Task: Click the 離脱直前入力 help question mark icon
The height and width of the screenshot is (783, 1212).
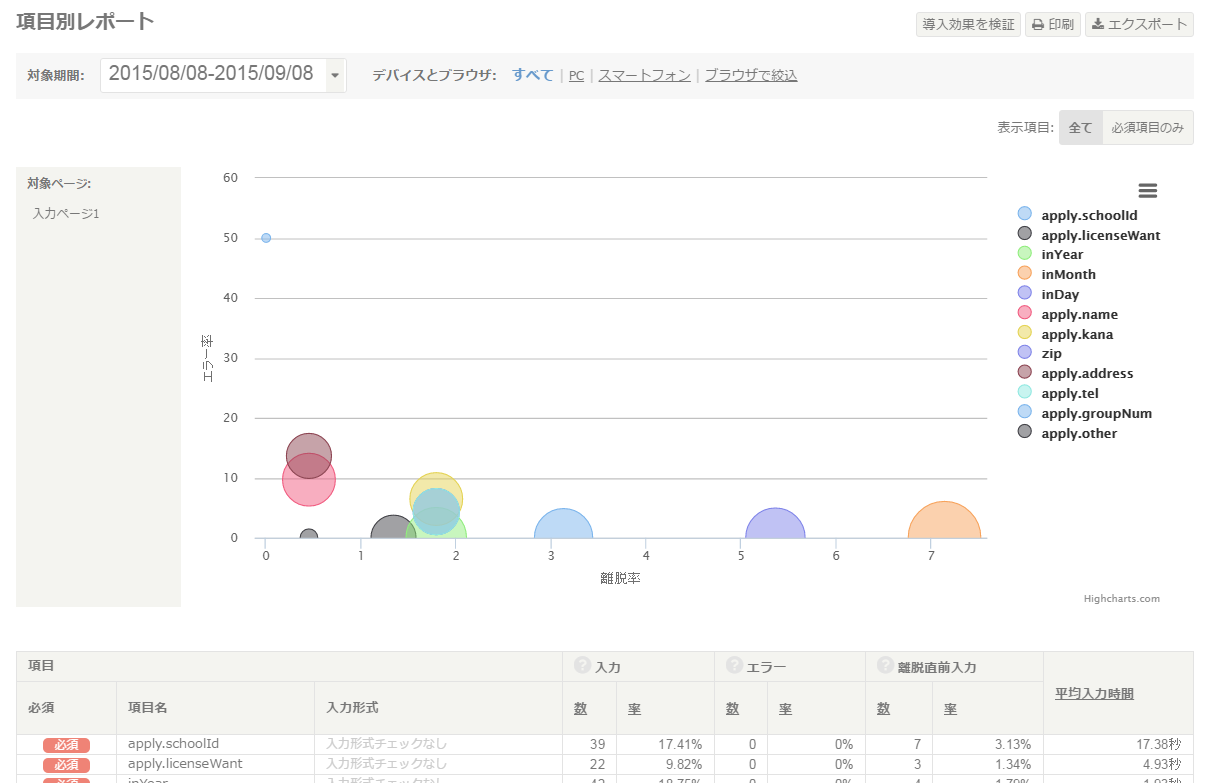Action: pyautogui.click(x=885, y=666)
